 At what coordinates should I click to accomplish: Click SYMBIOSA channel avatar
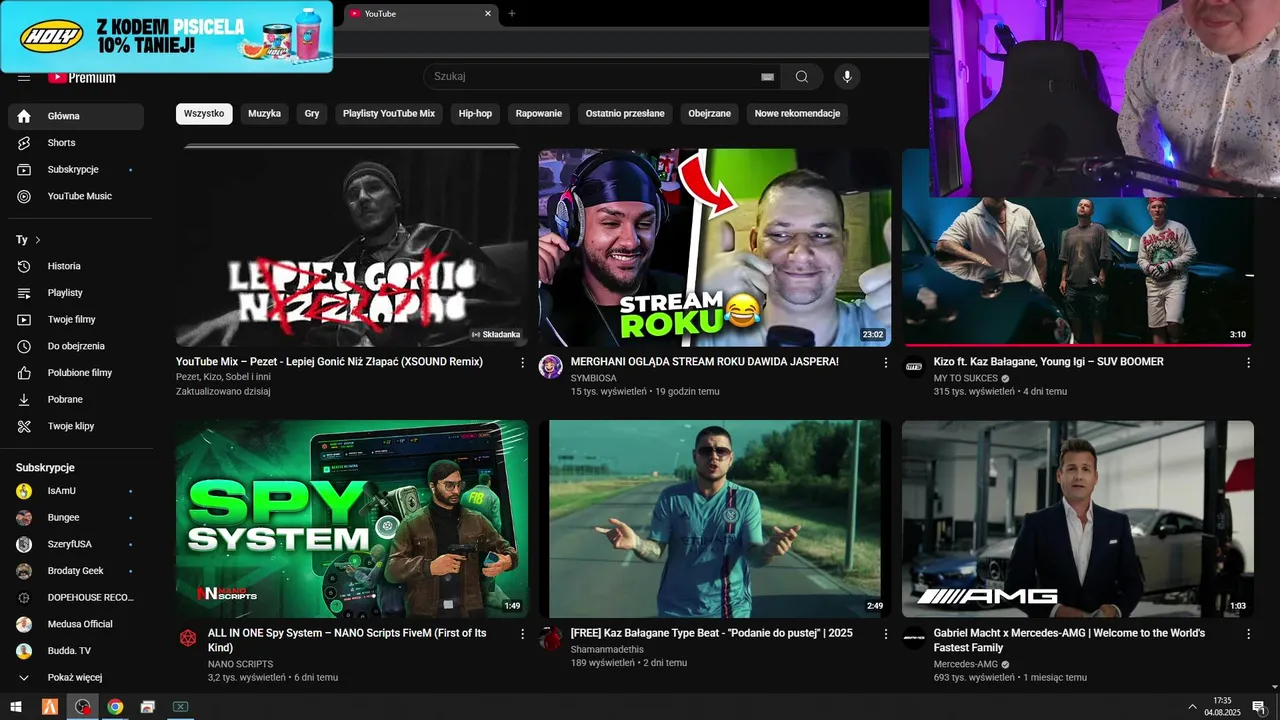[551, 367]
